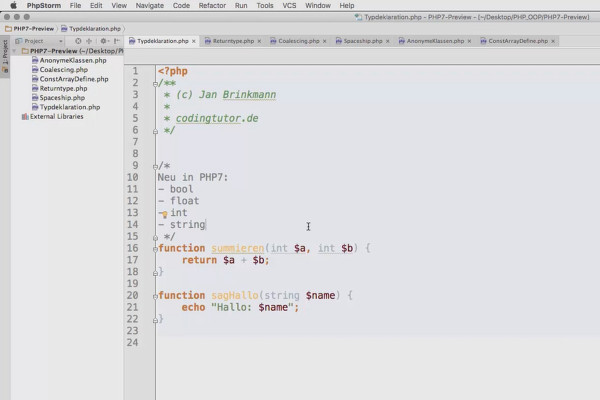Viewport: 600px width, 400px height.
Task: Click the codingtutor.de comment link
Action: point(217,118)
